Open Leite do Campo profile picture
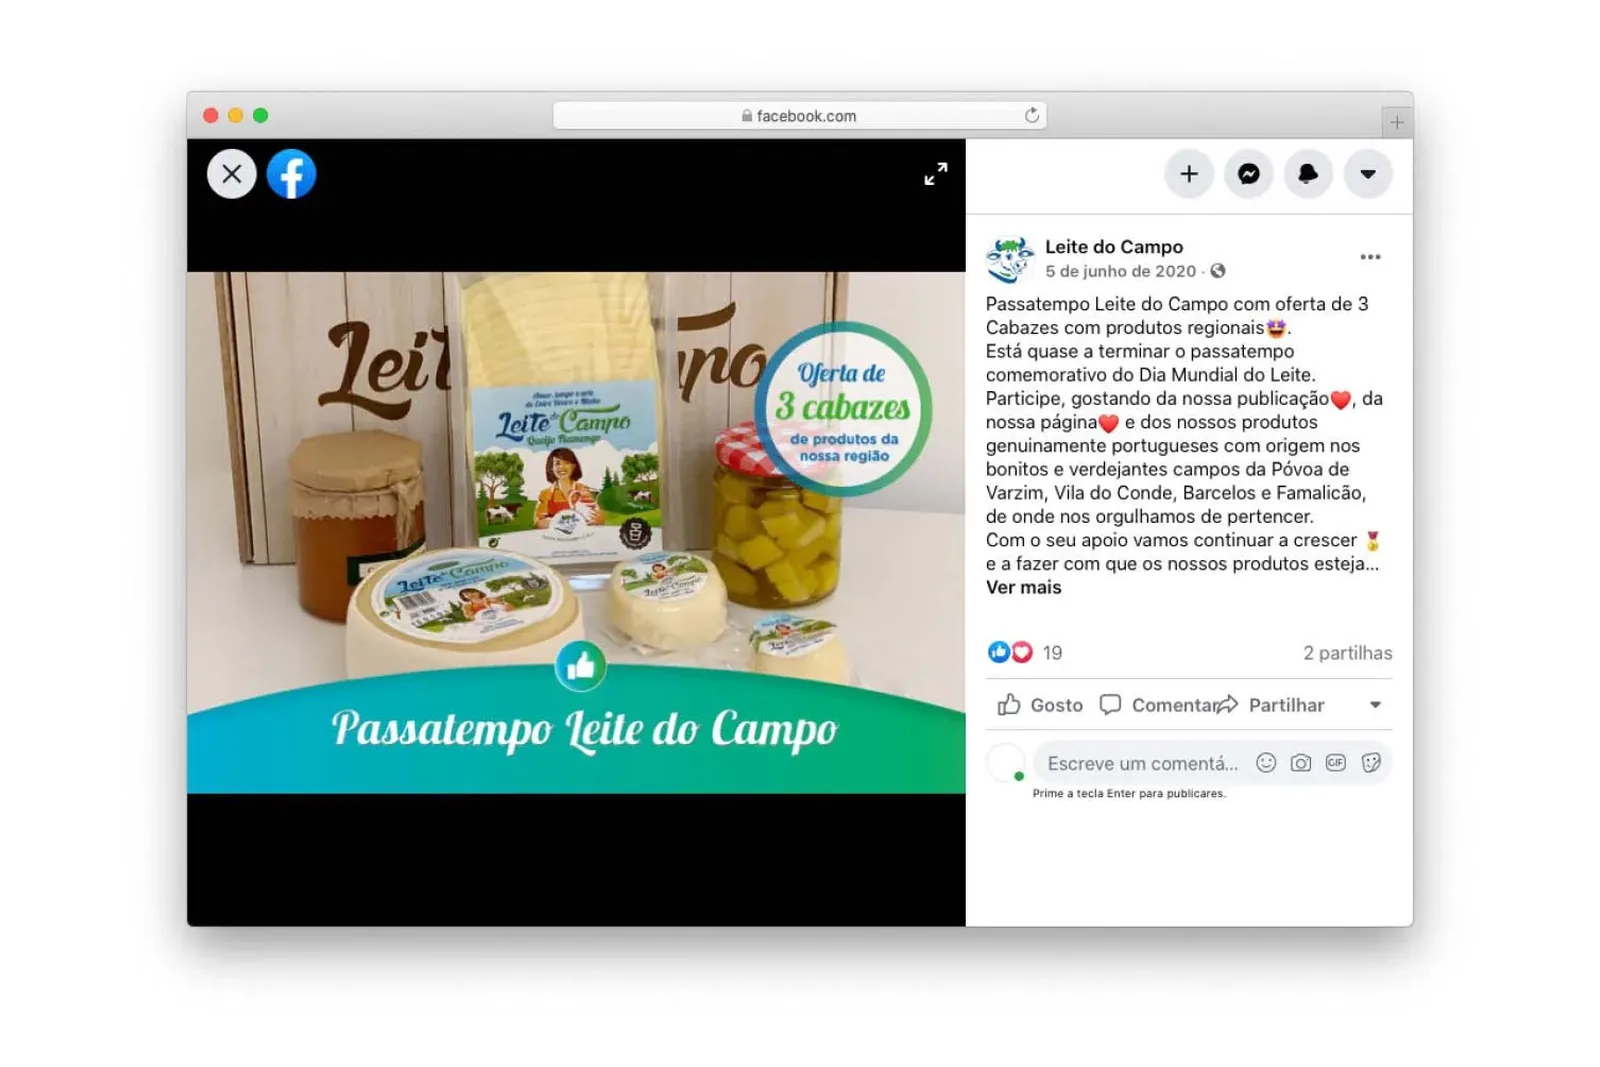Viewport: 1600px width, 1067px height. point(1010,259)
